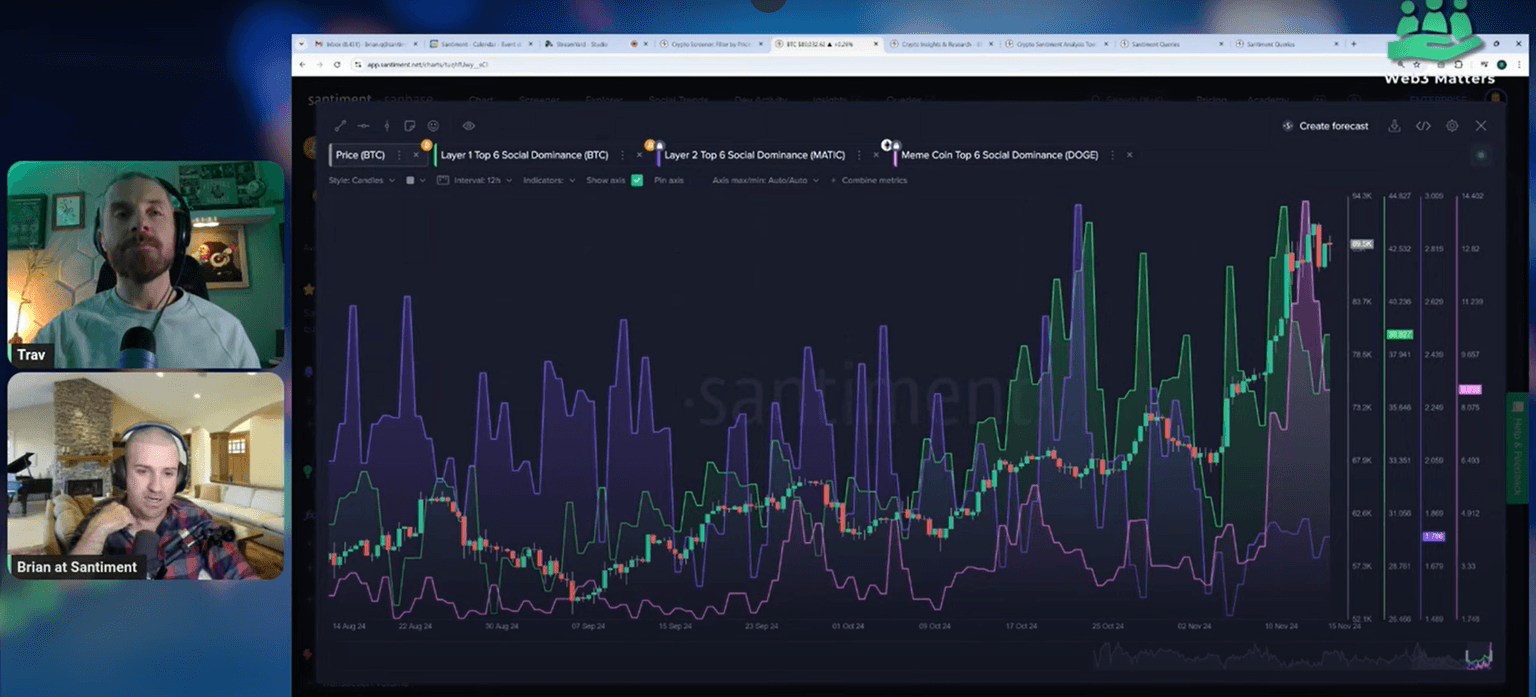
Task: Expand the Axis max/min Auto/Auto dropdown
Action: pyautogui.click(x=765, y=180)
